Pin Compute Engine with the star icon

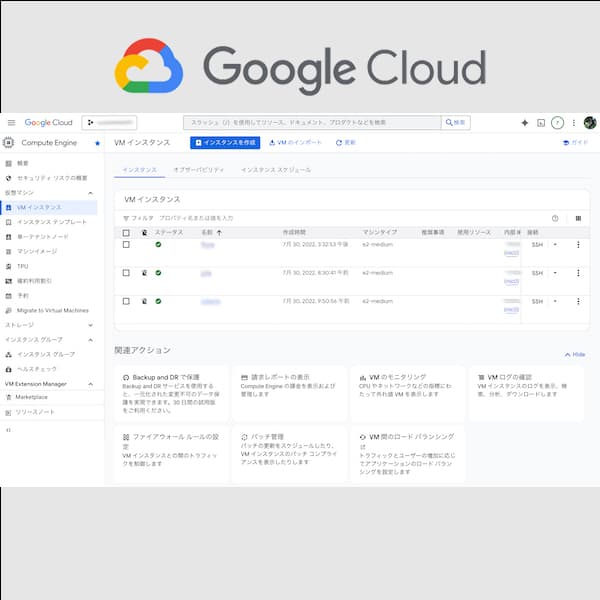(x=97, y=144)
